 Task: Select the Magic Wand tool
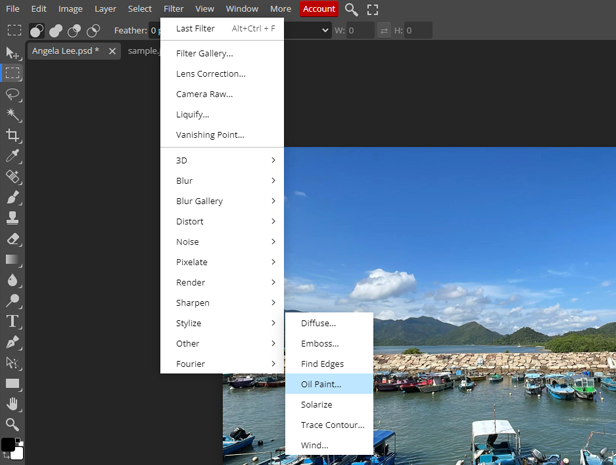(13, 115)
